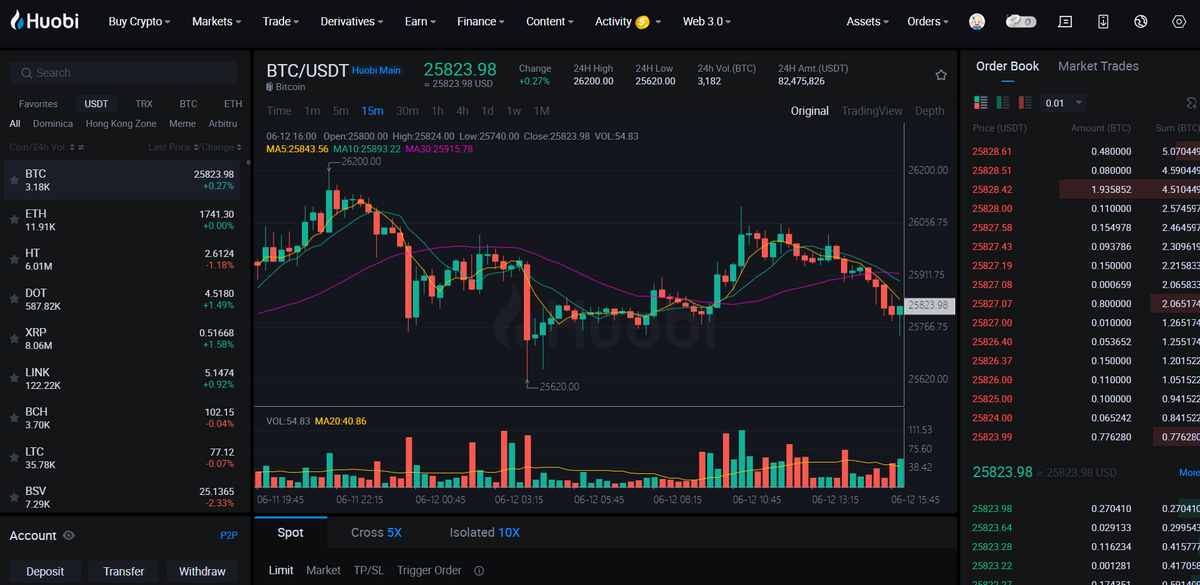
Task: Star the LTC row as favorite
Action: tap(14, 458)
